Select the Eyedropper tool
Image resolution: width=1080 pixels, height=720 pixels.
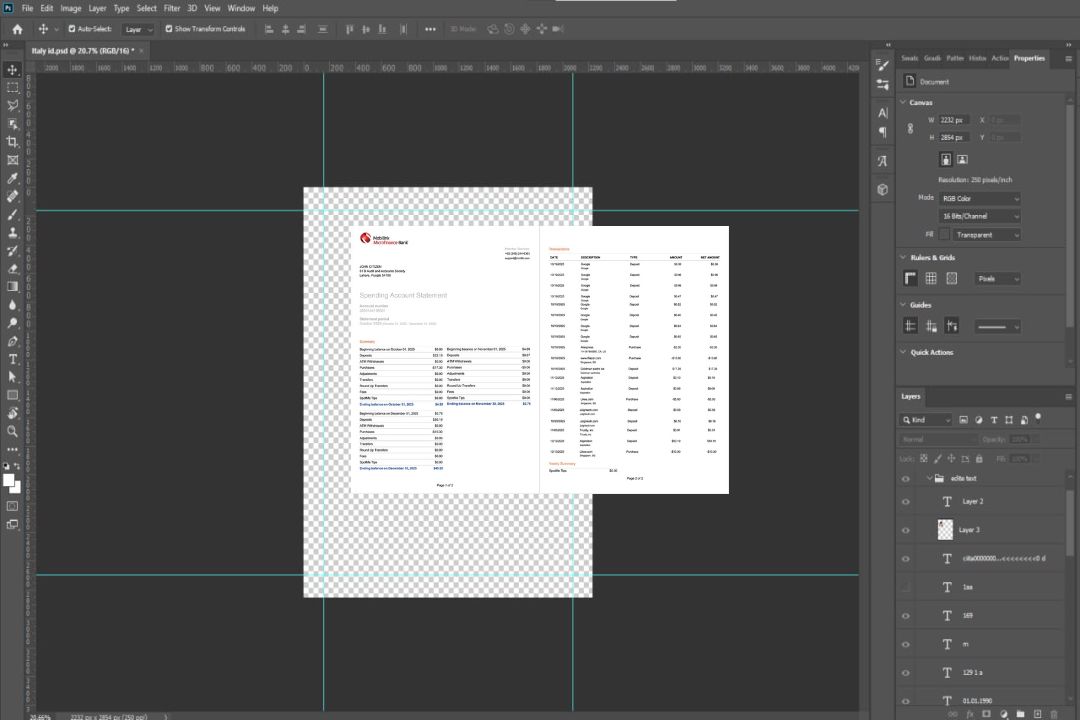pos(13,178)
